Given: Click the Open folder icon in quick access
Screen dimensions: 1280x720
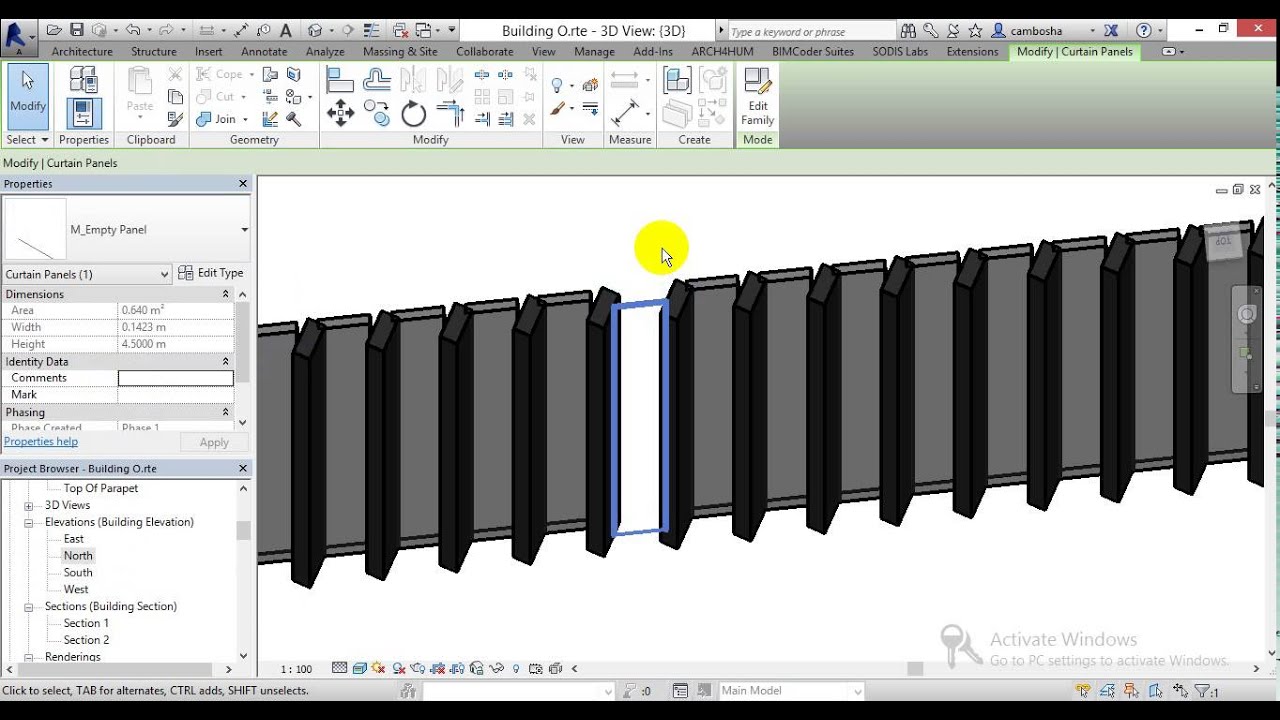Looking at the screenshot, I should 54,31.
